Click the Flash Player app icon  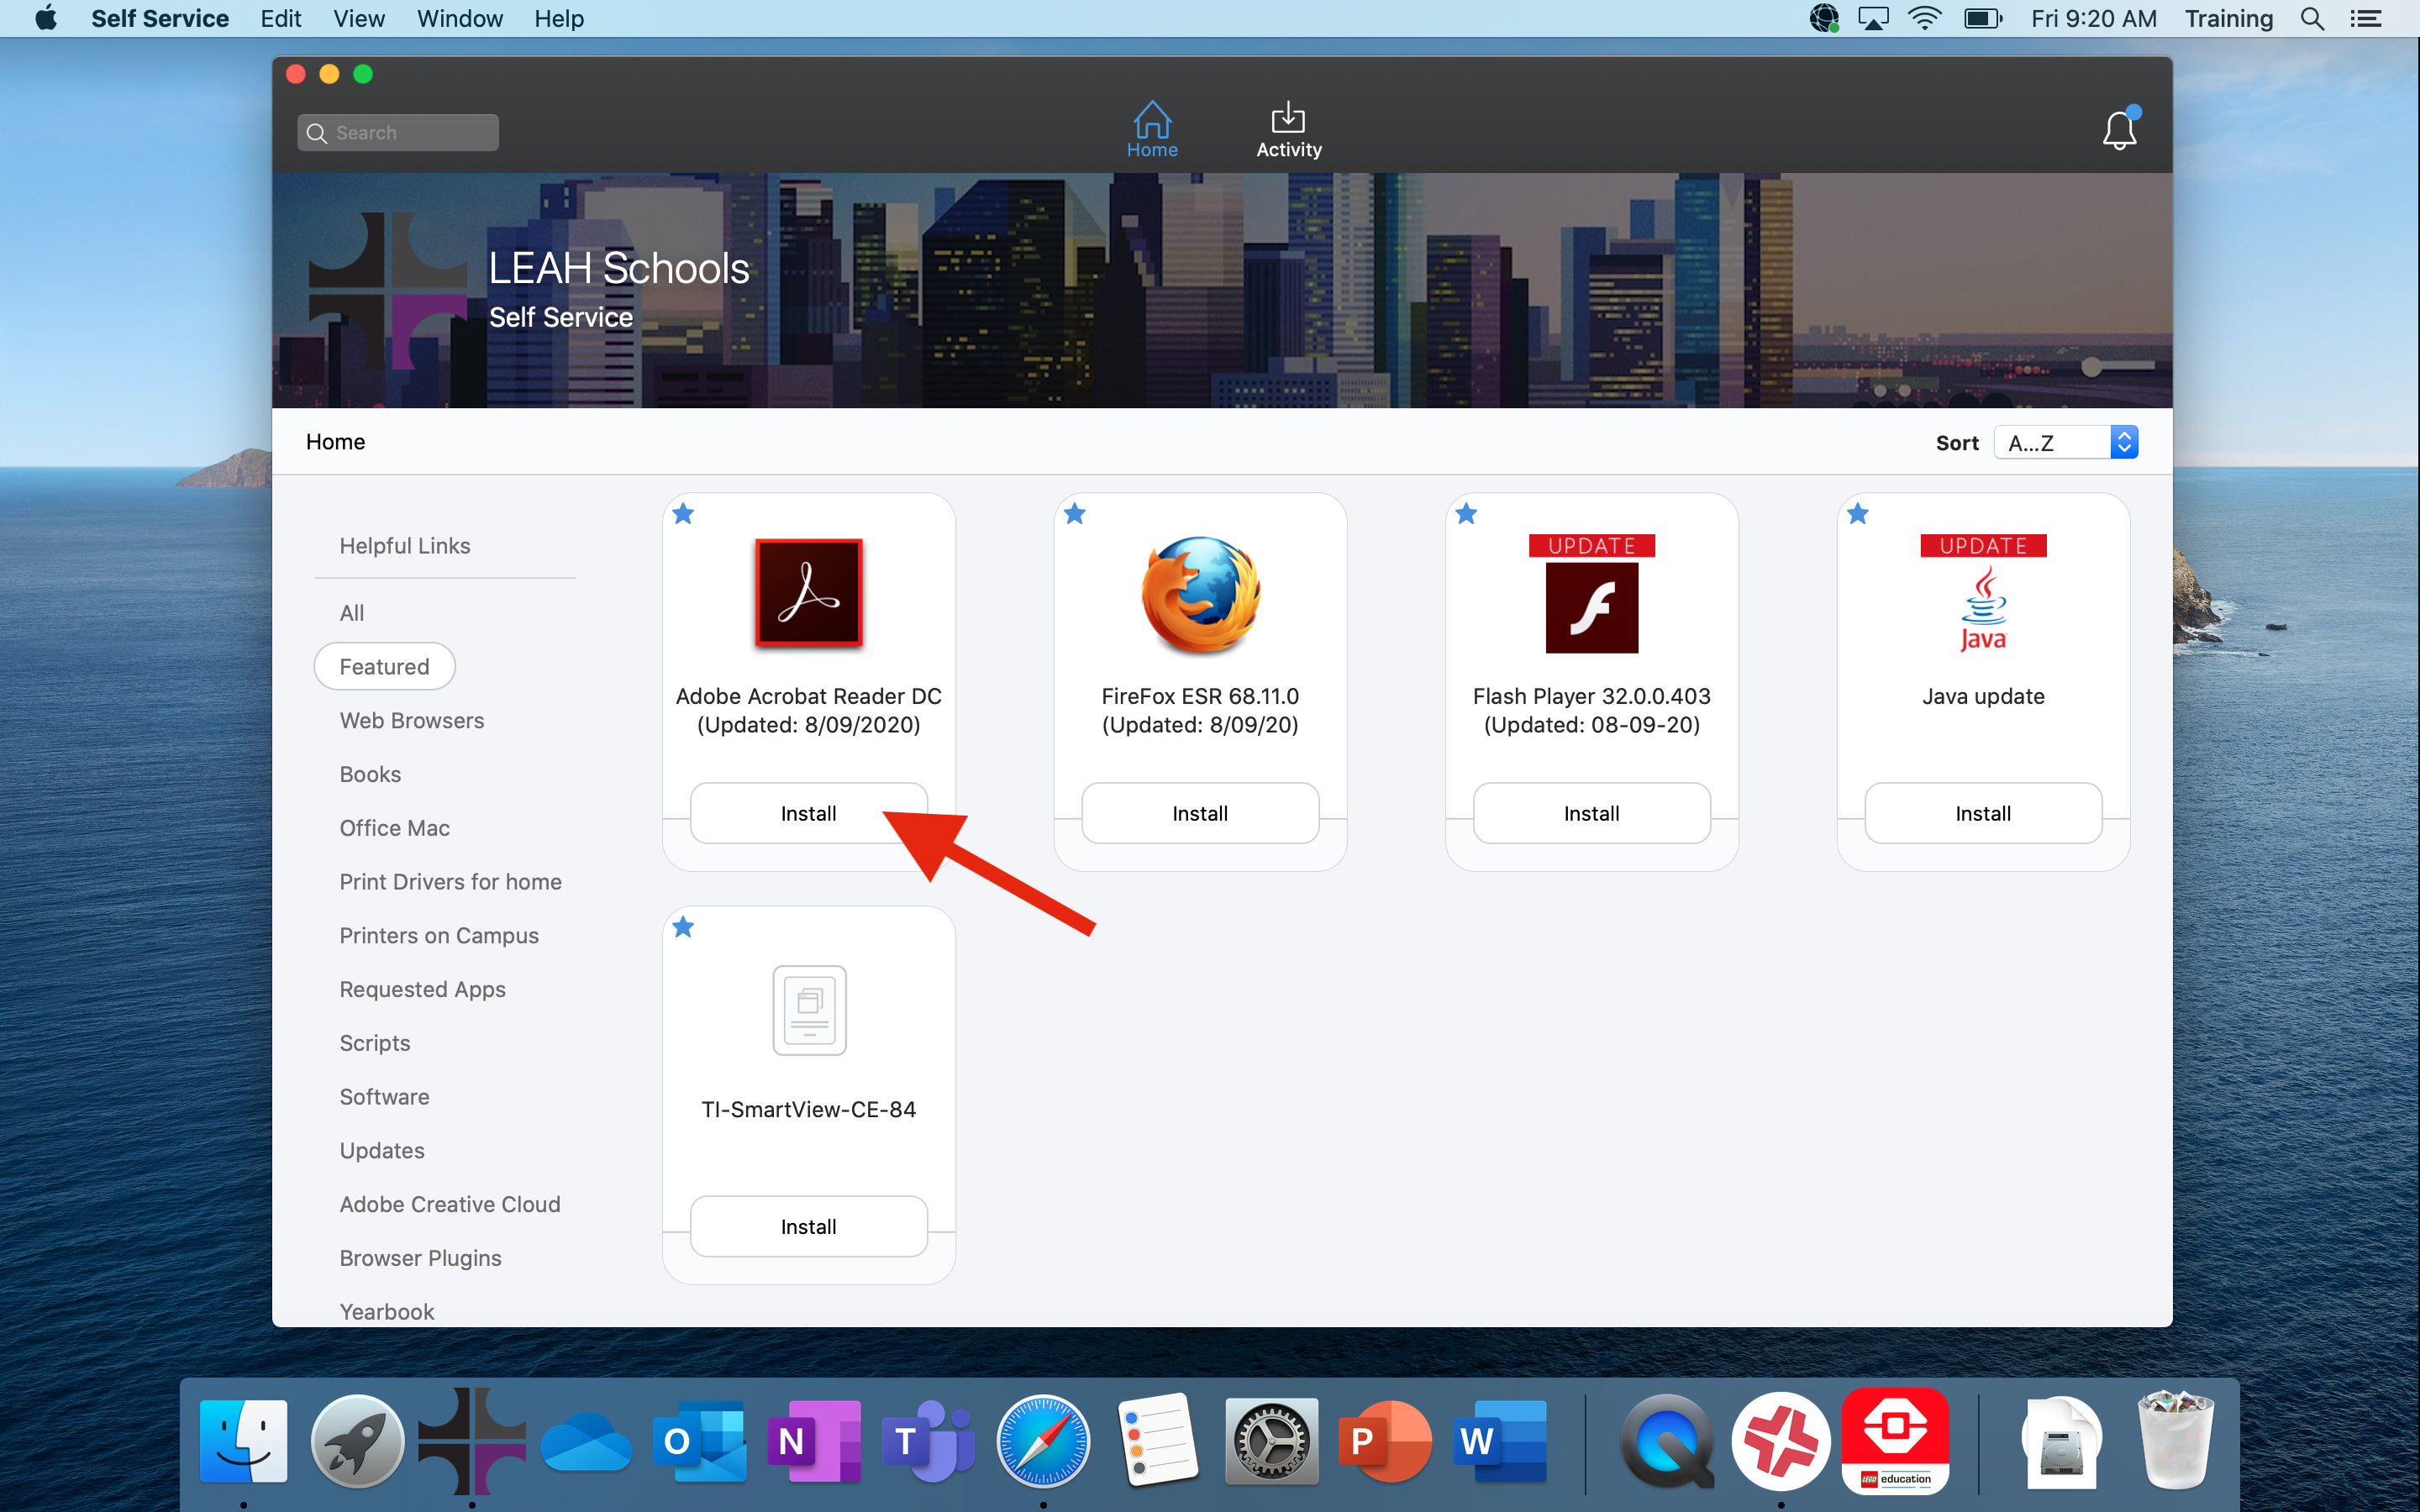tap(1592, 594)
